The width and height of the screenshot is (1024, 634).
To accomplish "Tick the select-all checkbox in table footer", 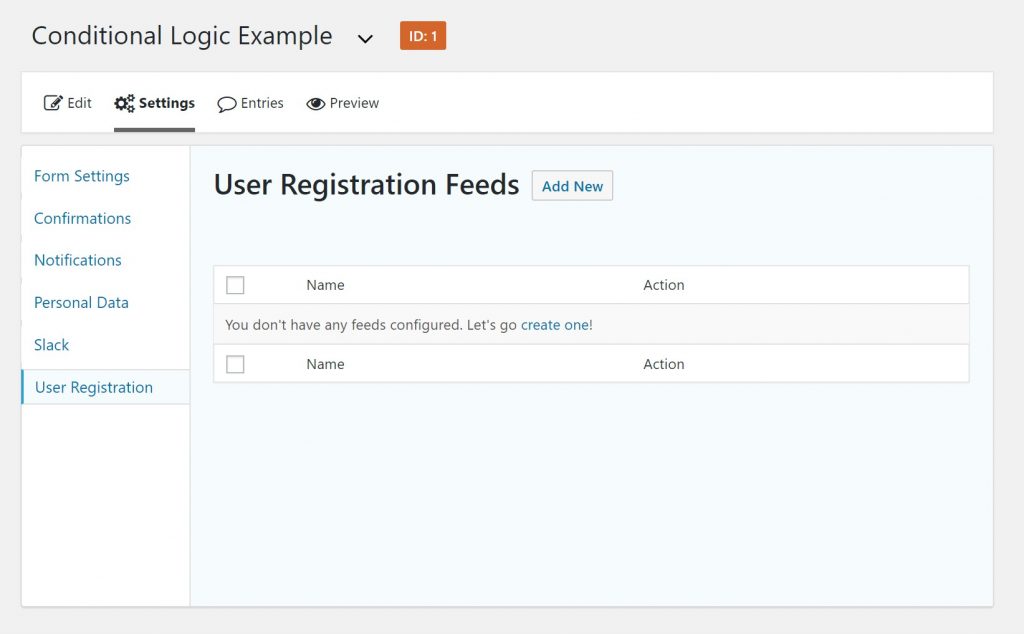I will click(x=235, y=365).
